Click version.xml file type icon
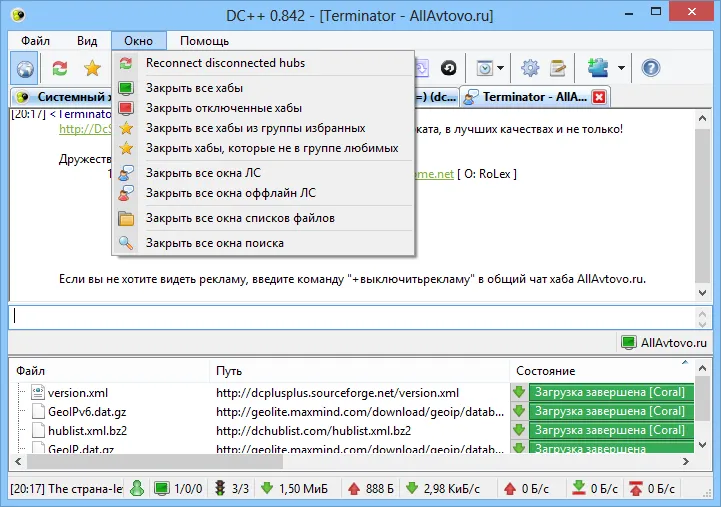 (38, 393)
